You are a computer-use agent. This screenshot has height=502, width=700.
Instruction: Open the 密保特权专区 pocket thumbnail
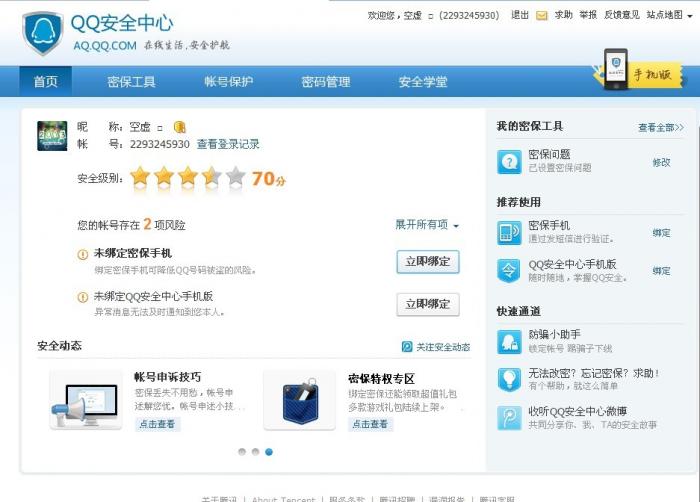tap(300, 400)
